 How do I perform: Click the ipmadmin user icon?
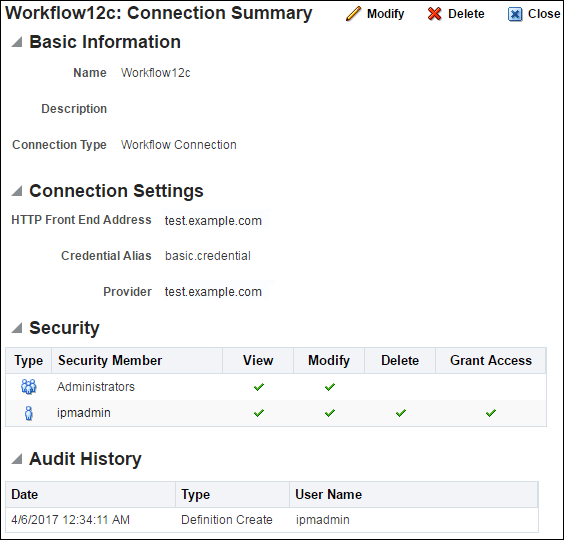coord(28,413)
